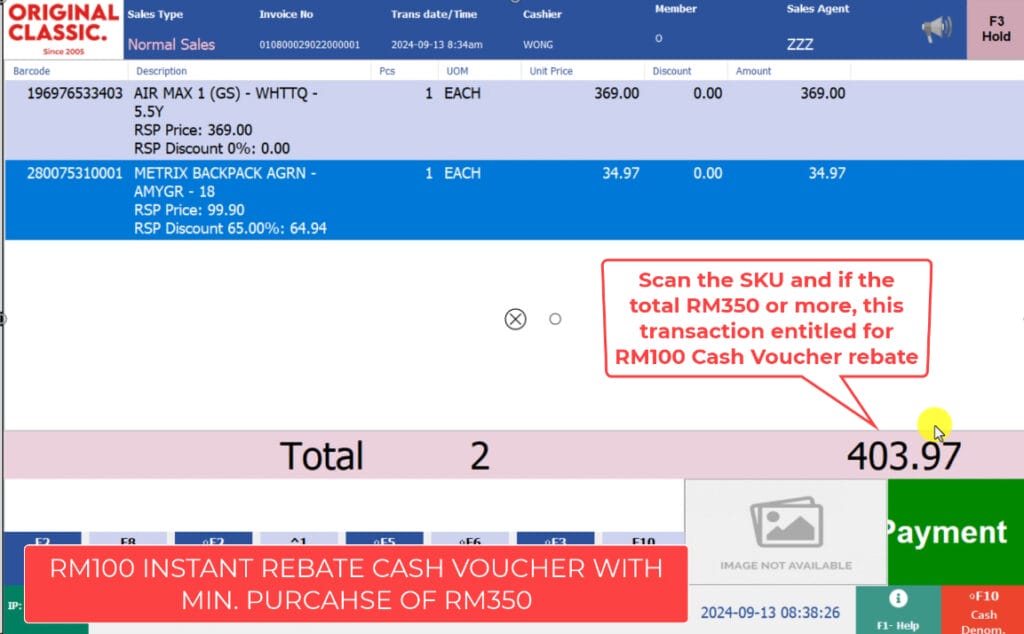Image resolution: width=1024 pixels, height=634 pixels.
Task: Click the circled X icon
Action: 515,319
